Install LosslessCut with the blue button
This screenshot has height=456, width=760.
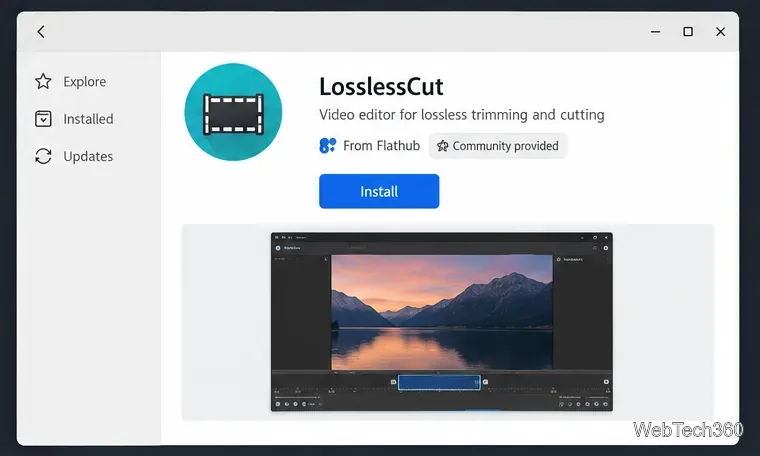click(x=379, y=191)
